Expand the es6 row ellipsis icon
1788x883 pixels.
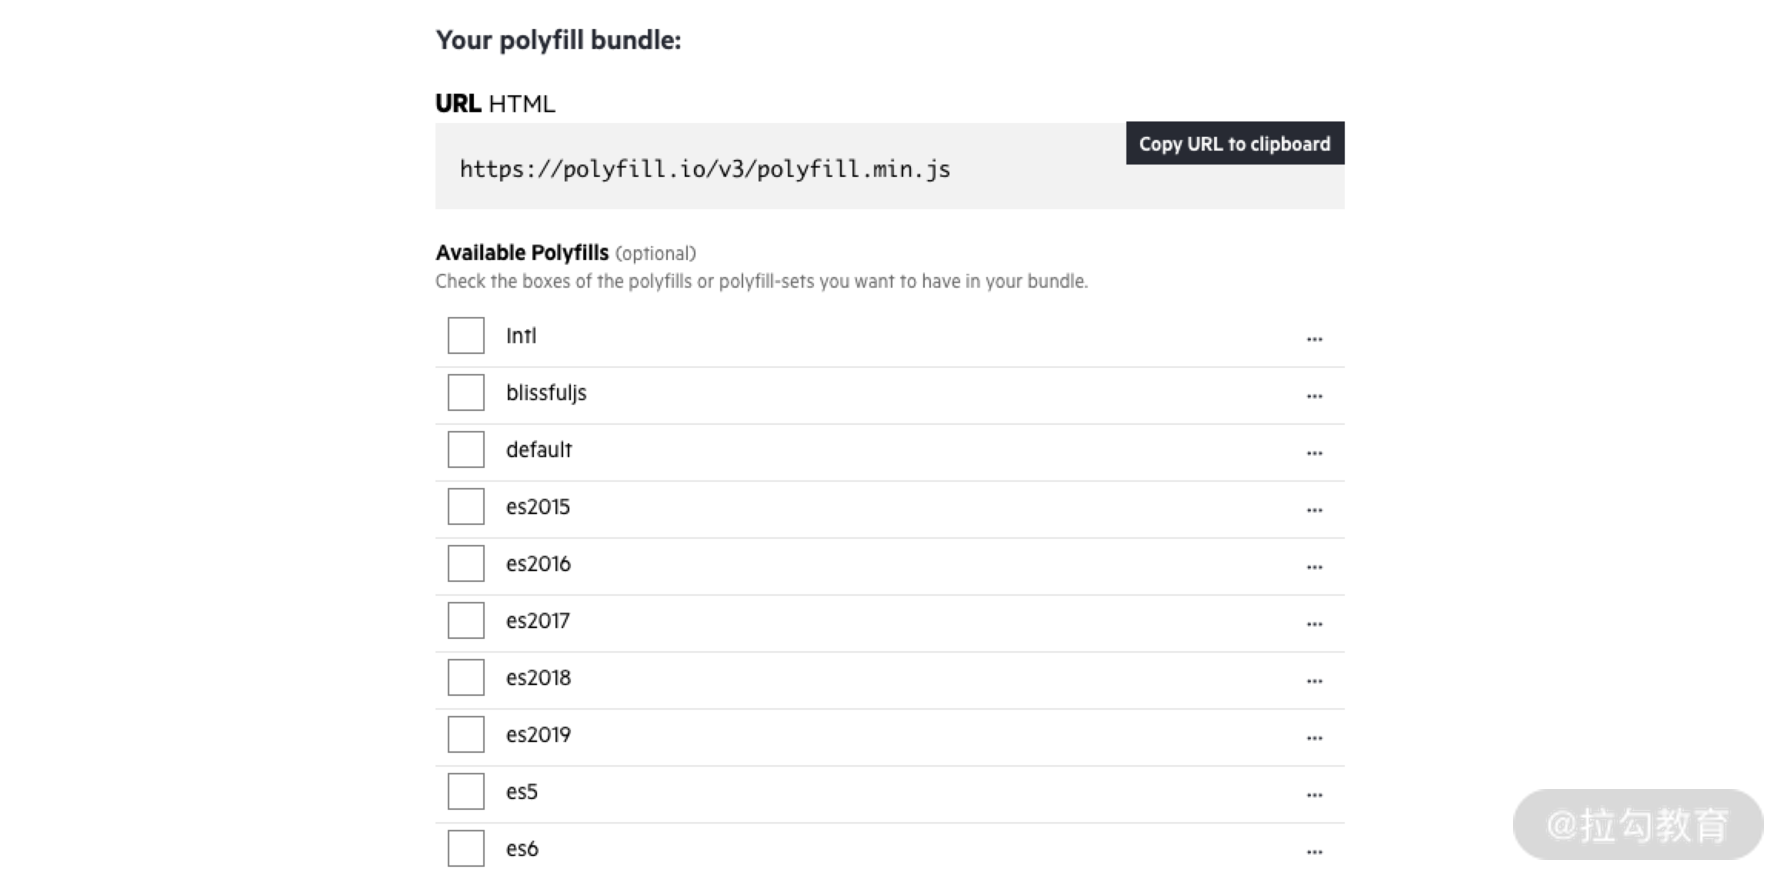tap(1314, 852)
